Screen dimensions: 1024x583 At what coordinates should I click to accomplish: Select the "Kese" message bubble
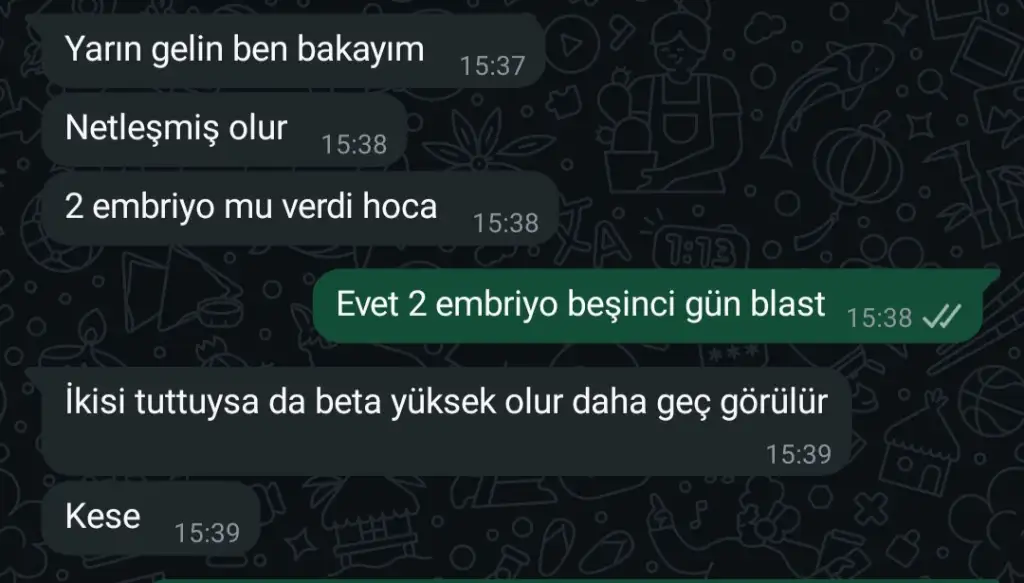coord(150,518)
